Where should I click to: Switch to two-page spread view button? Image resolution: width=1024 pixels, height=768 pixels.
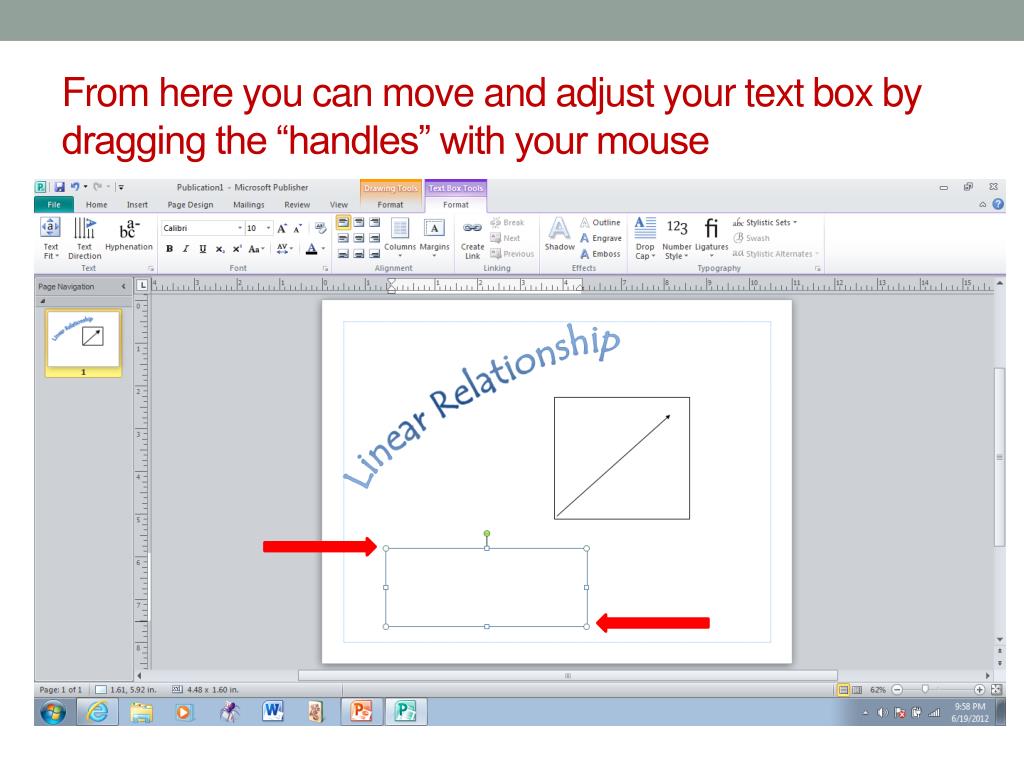[x=857, y=690]
